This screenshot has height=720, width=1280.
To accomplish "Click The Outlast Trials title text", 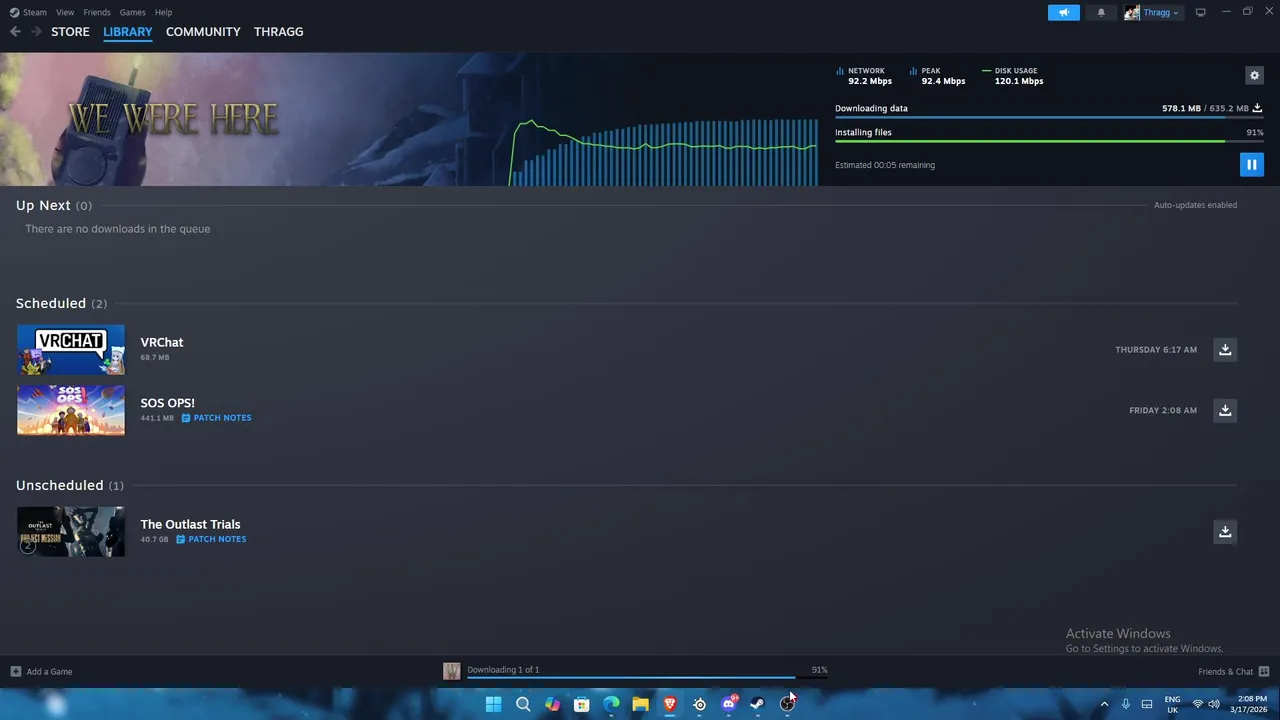I will click(x=190, y=524).
